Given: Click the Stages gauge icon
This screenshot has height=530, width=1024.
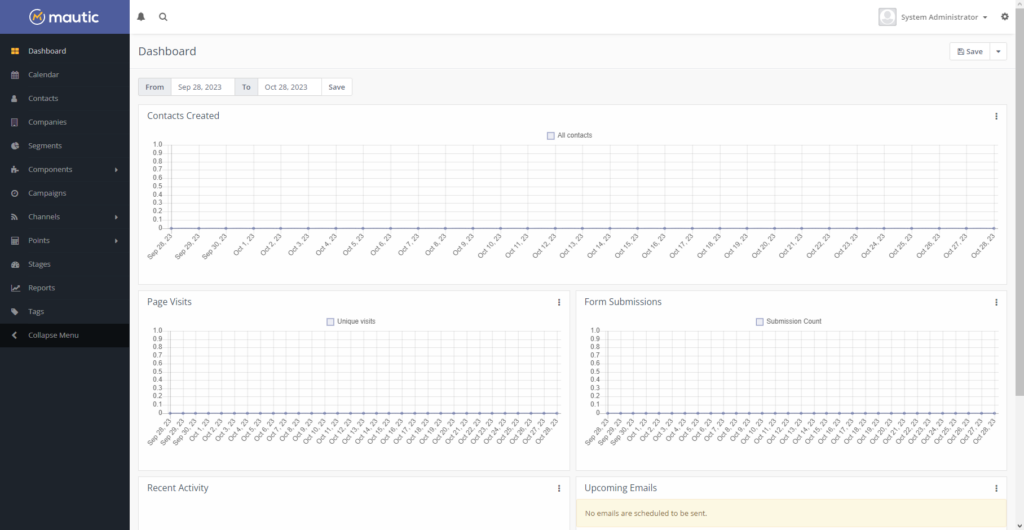Looking at the screenshot, I should [x=15, y=264].
